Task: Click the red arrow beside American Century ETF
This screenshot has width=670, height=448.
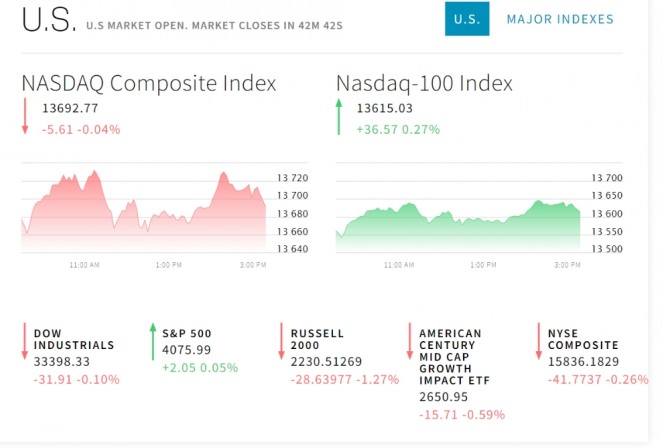Action: 410,341
